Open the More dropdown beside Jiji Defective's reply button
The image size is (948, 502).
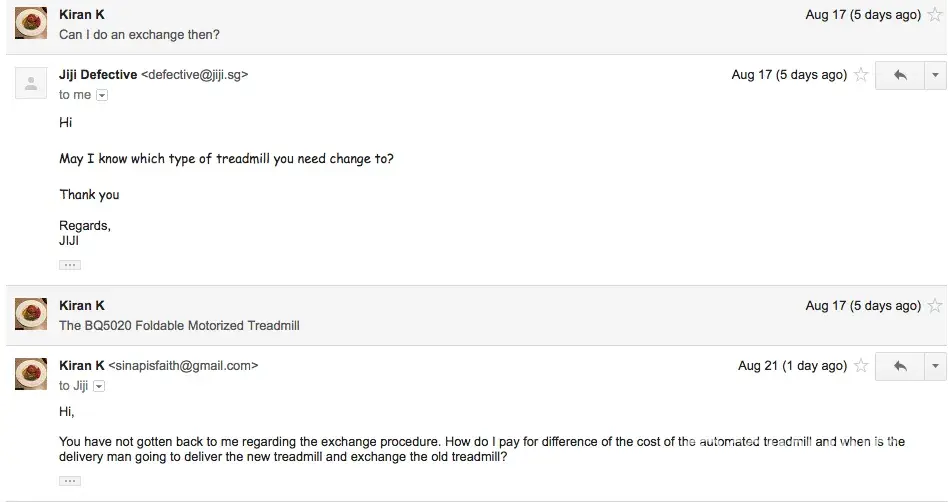tap(935, 76)
